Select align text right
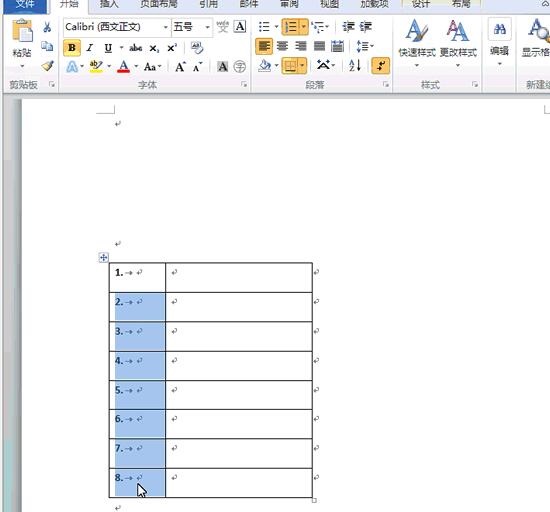Image resolution: width=550 pixels, height=512 pixels. 301,46
